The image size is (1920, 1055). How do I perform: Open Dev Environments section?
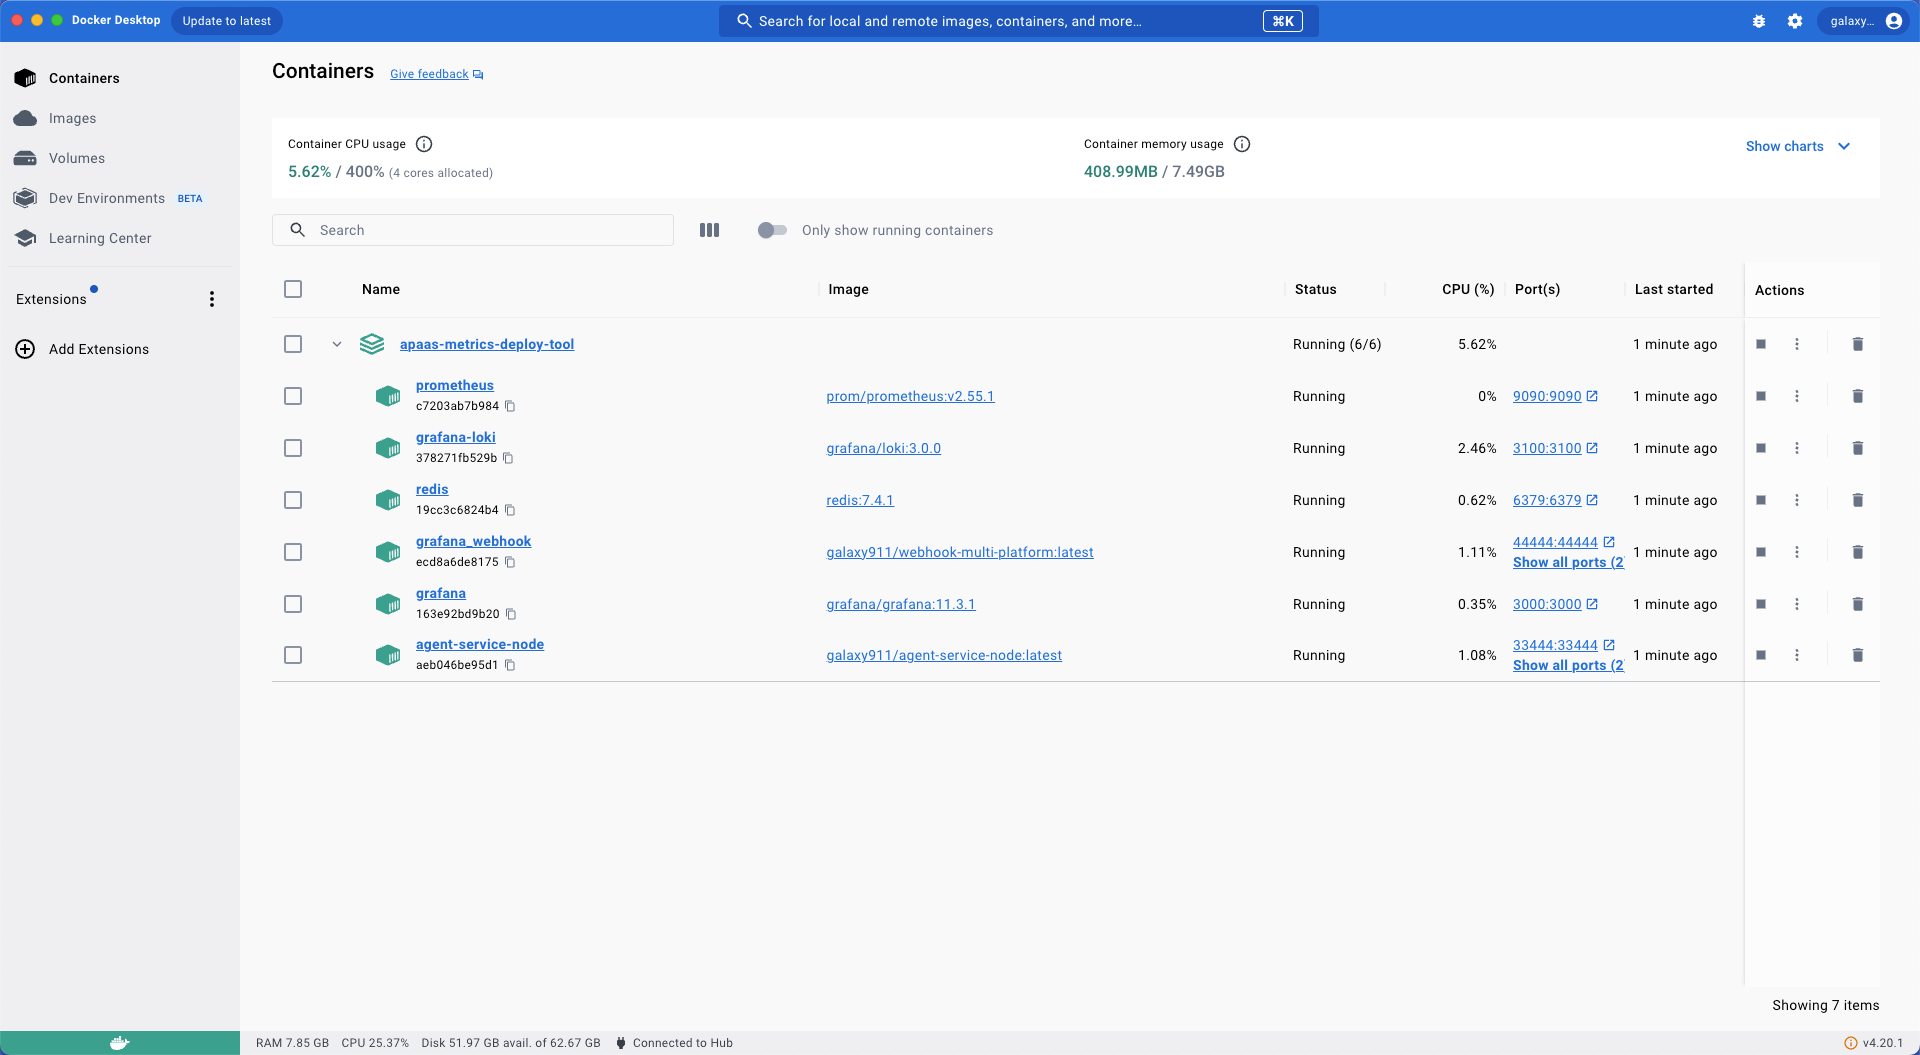tap(120, 198)
